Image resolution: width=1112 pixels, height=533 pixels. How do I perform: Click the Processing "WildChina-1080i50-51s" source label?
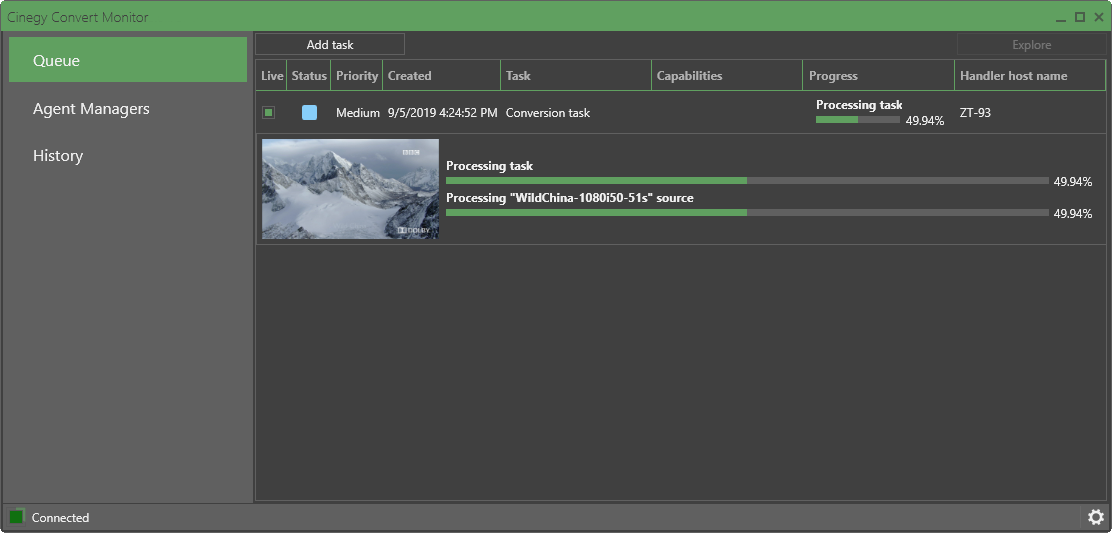pos(569,198)
